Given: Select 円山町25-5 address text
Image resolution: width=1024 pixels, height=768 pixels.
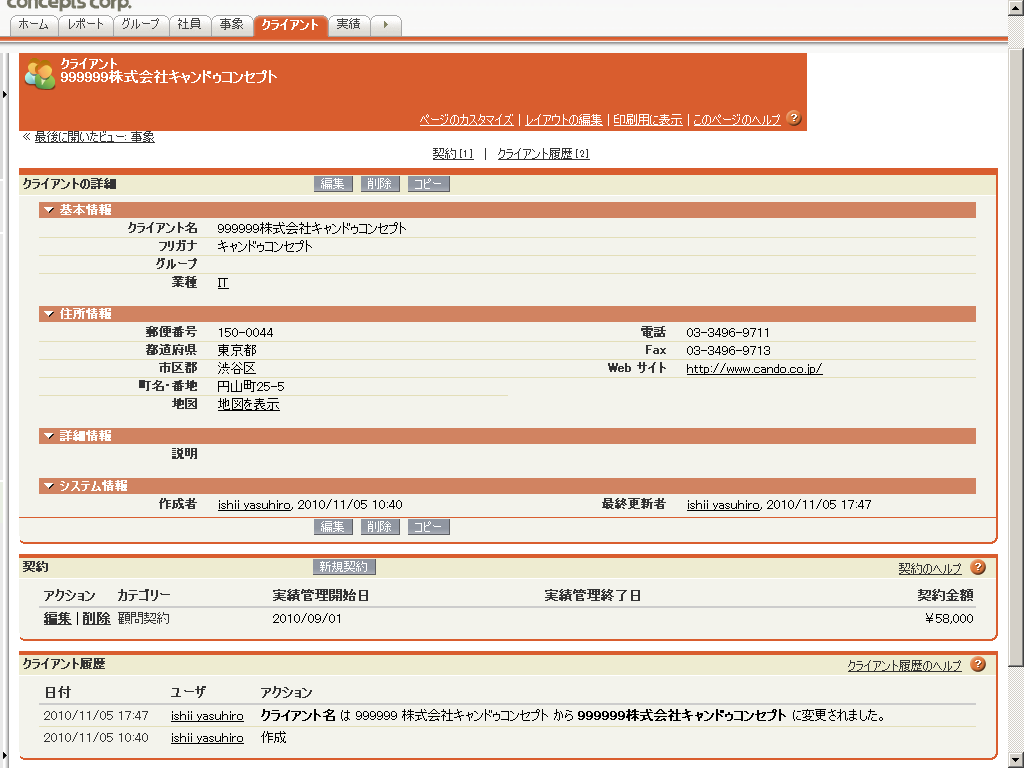Looking at the screenshot, I should [x=251, y=387].
